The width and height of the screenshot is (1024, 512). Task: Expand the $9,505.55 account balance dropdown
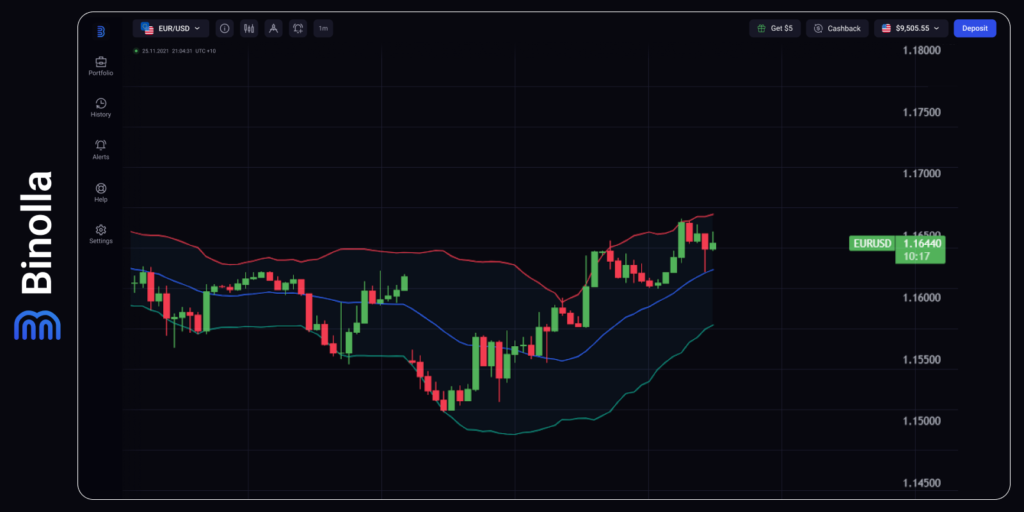(x=911, y=28)
